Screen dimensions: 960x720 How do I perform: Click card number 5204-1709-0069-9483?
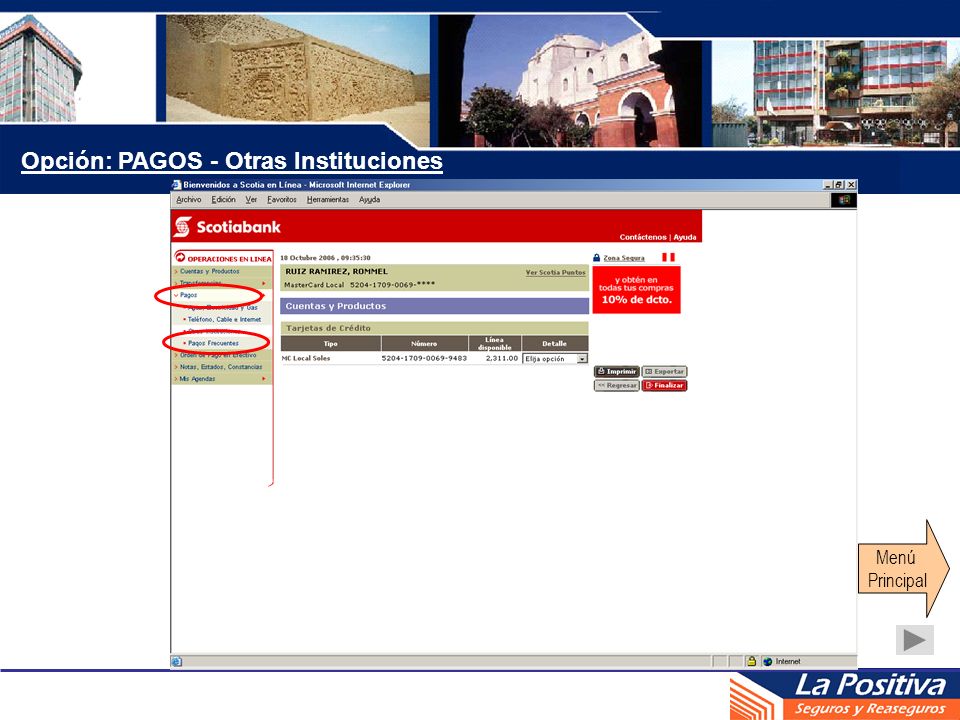[424, 358]
